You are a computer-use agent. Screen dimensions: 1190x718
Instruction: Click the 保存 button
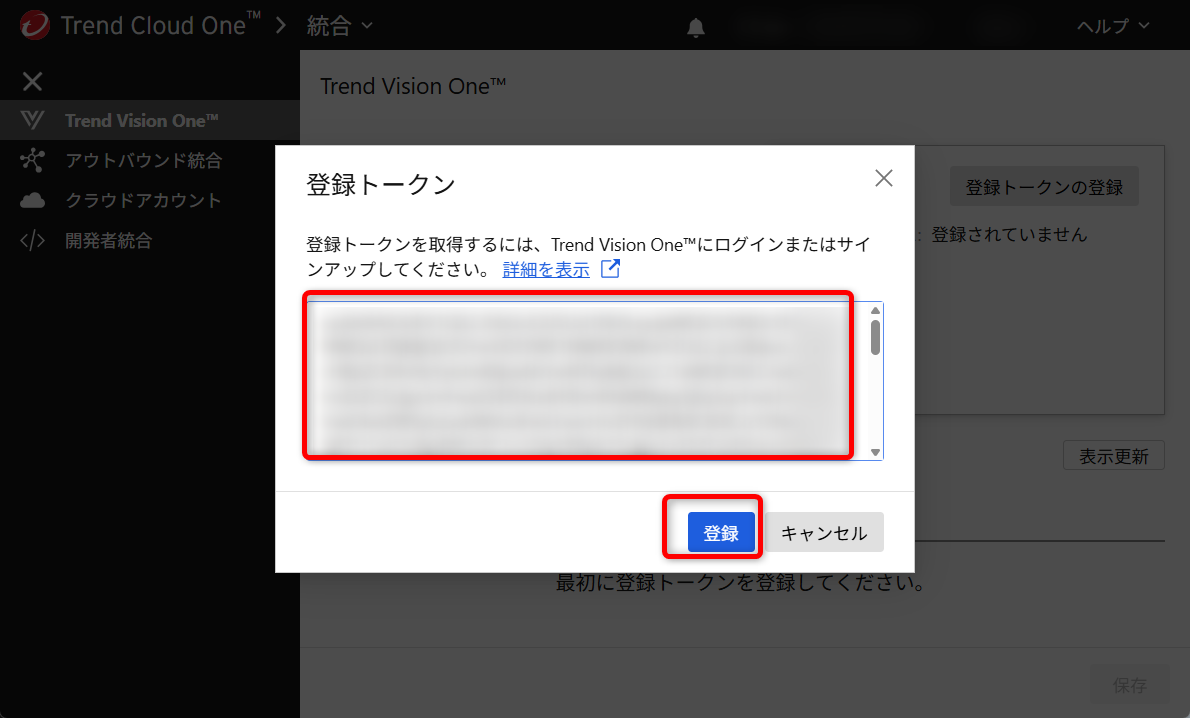pos(1129,685)
